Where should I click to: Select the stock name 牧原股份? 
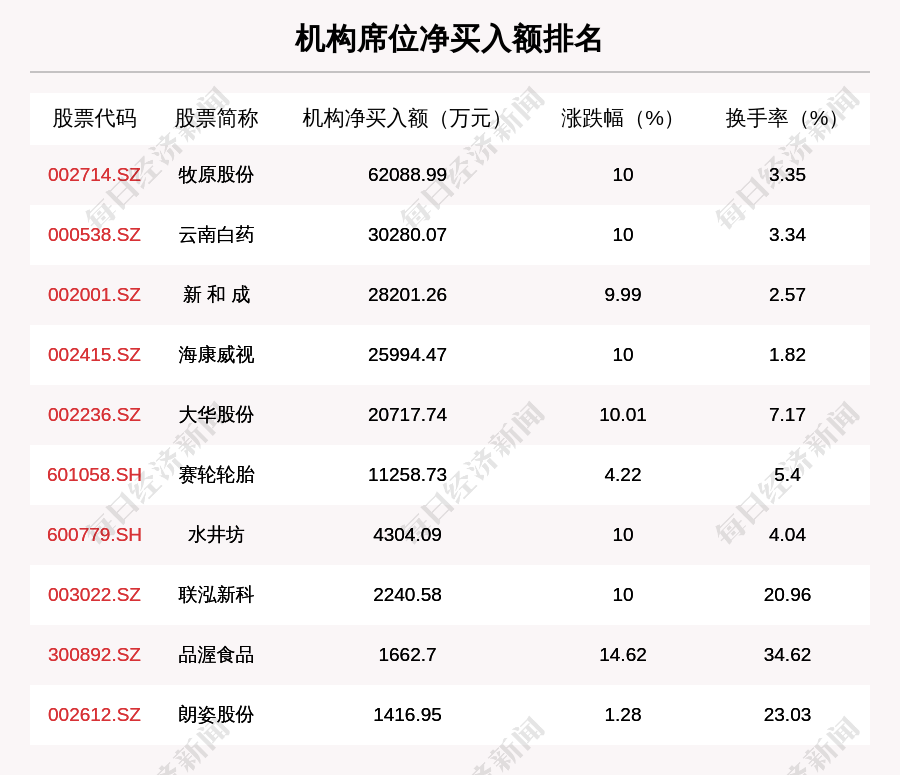[216, 175]
